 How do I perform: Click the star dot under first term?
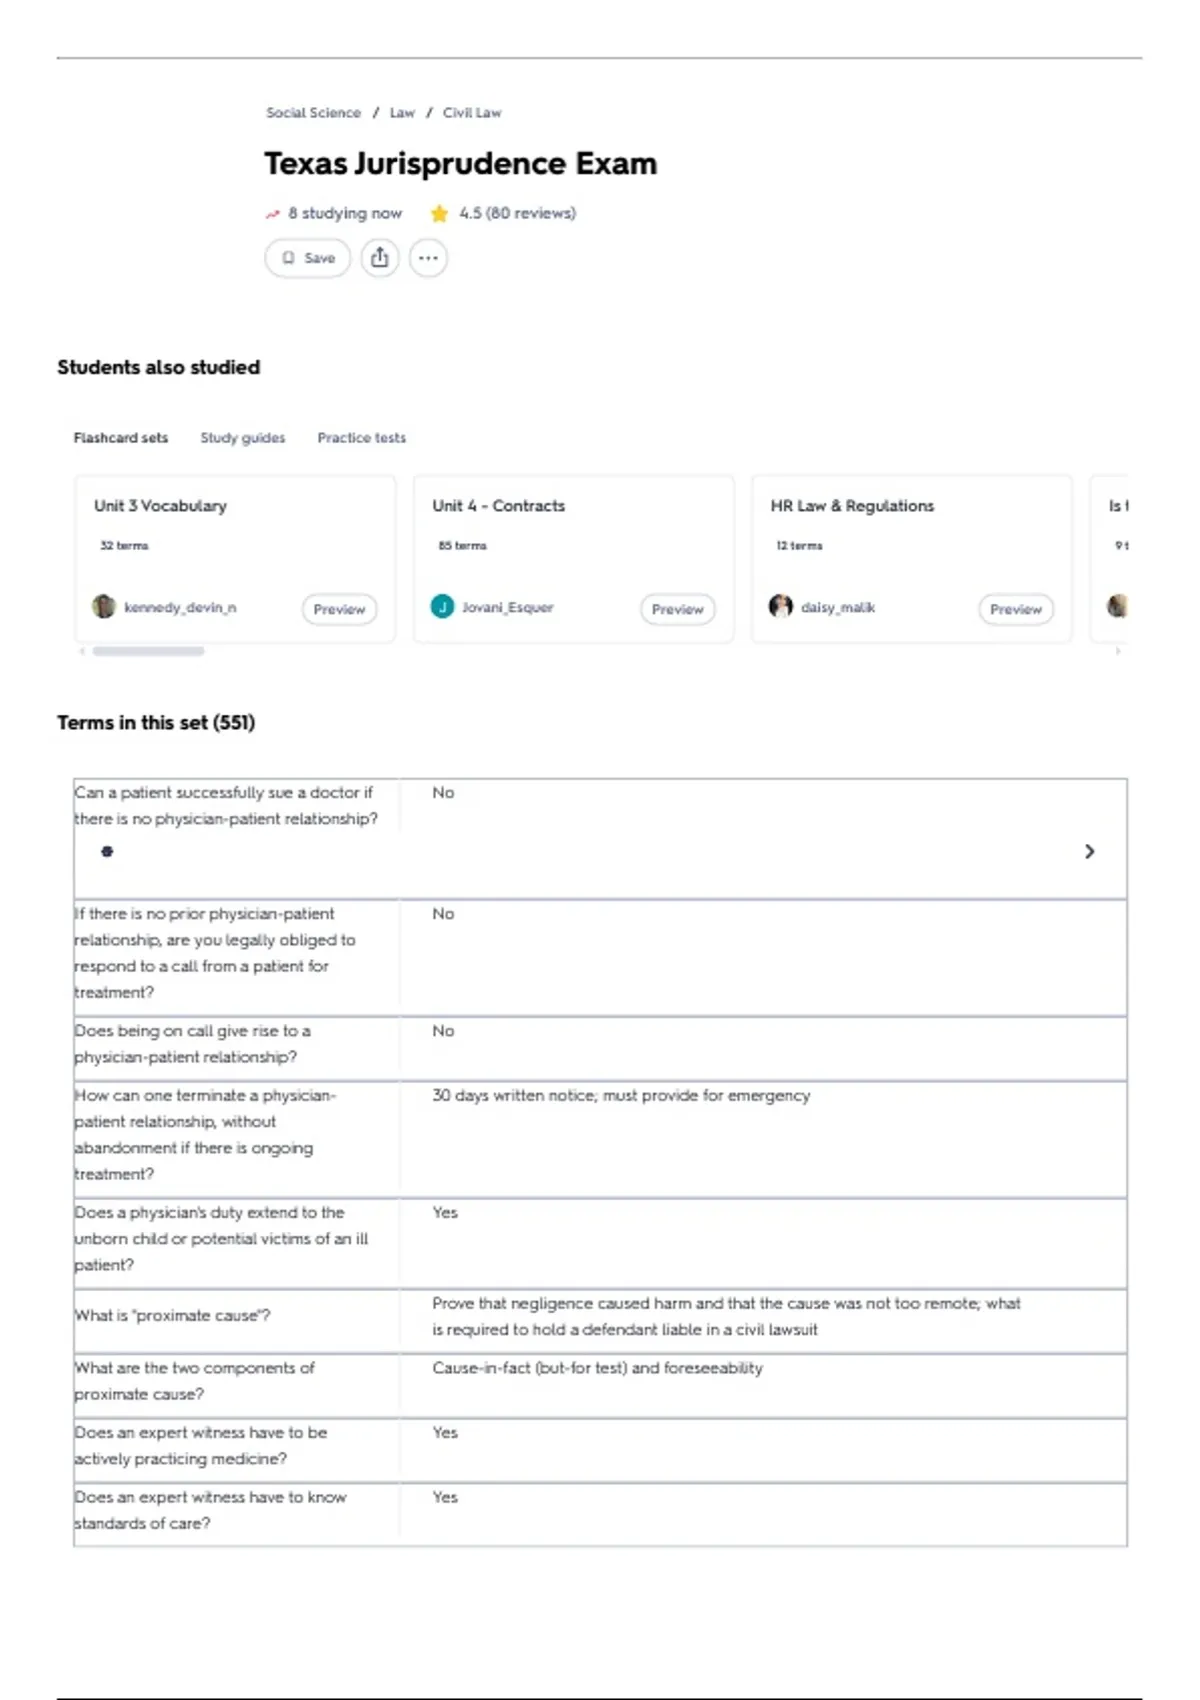point(107,852)
